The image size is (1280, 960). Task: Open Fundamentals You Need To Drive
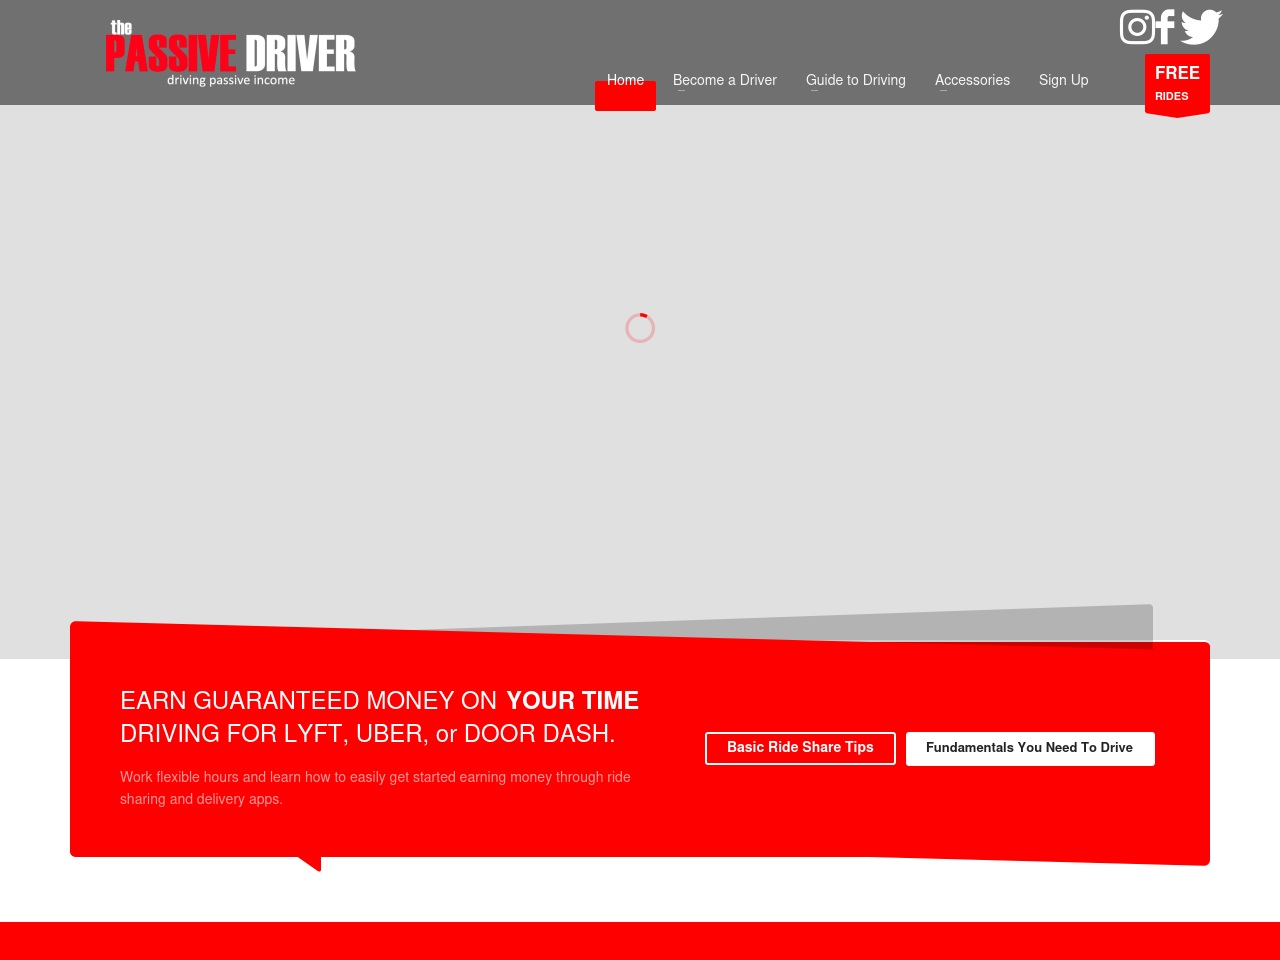click(x=1030, y=748)
